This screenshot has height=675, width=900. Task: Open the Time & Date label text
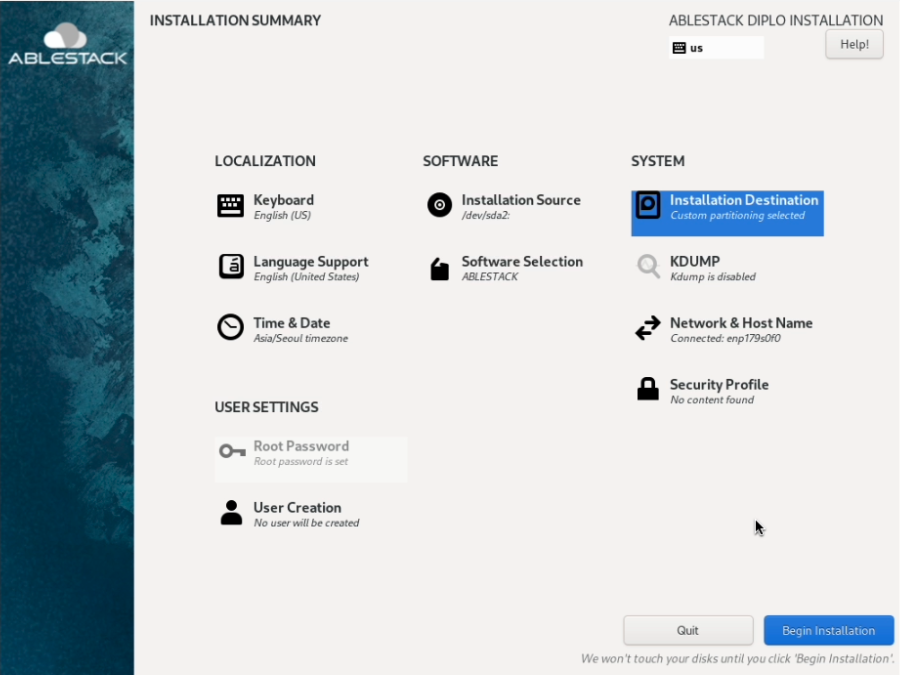click(x=291, y=323)
